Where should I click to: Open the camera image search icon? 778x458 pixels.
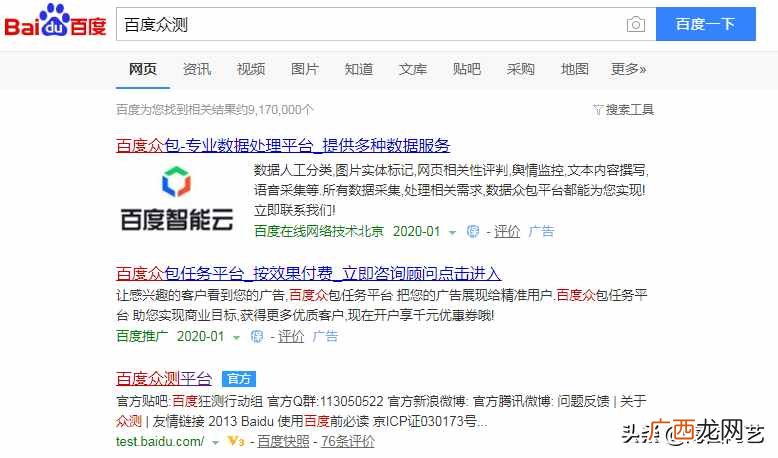click(x=636, y=24)
